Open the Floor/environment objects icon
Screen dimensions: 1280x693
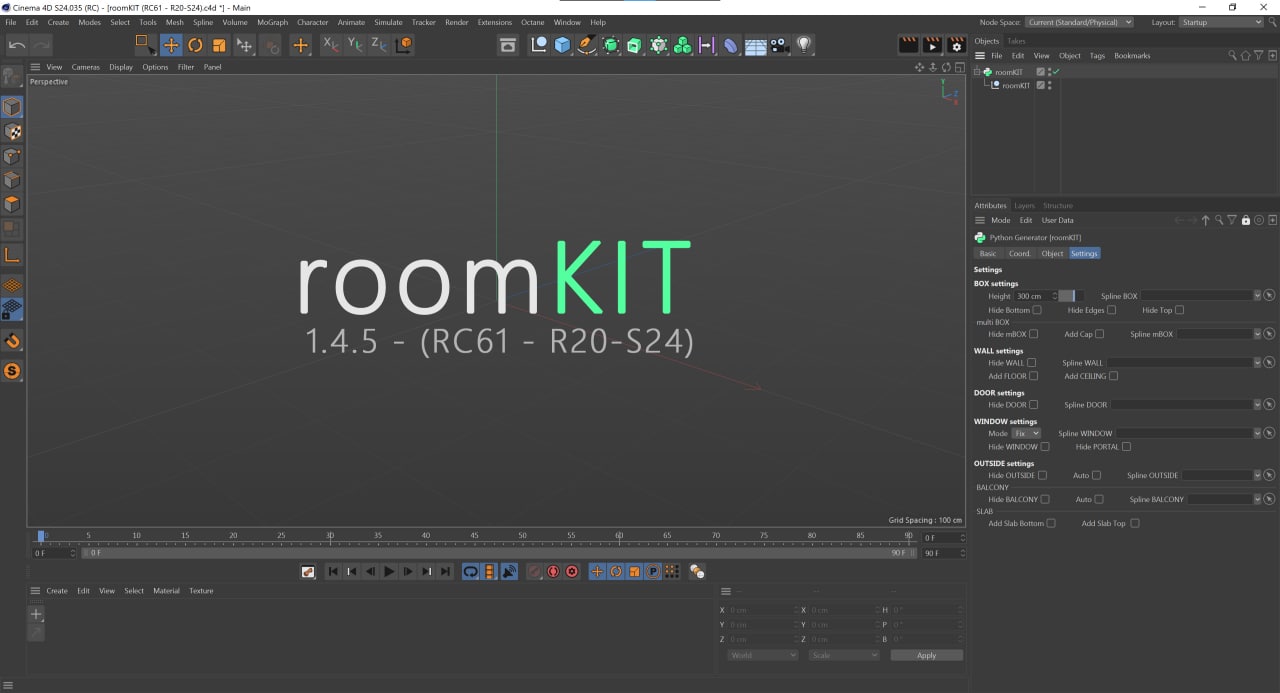click(x=756, y=45)
